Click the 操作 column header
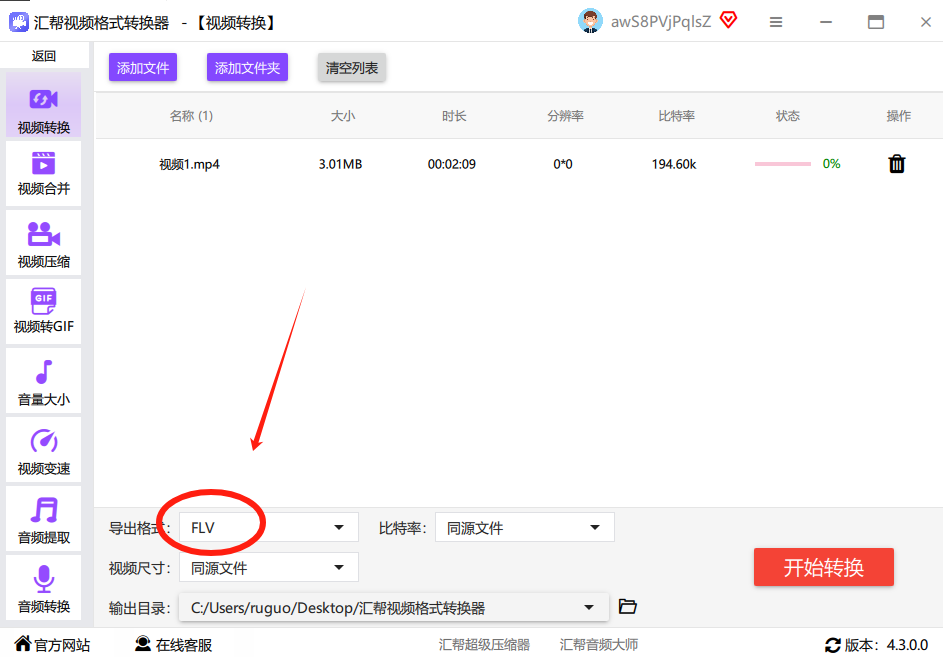The width and height of the screenshot is (943, 657). (898, 116)
